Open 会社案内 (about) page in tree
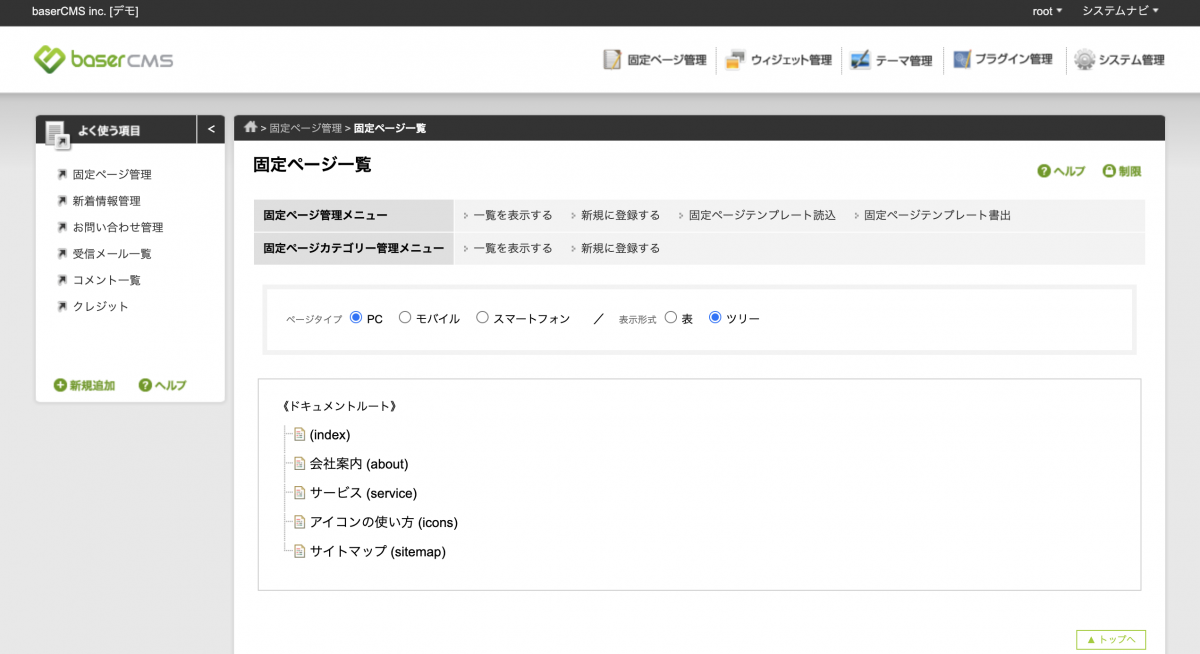Viewport: 1200px width, 654px height. click(359, 464)
